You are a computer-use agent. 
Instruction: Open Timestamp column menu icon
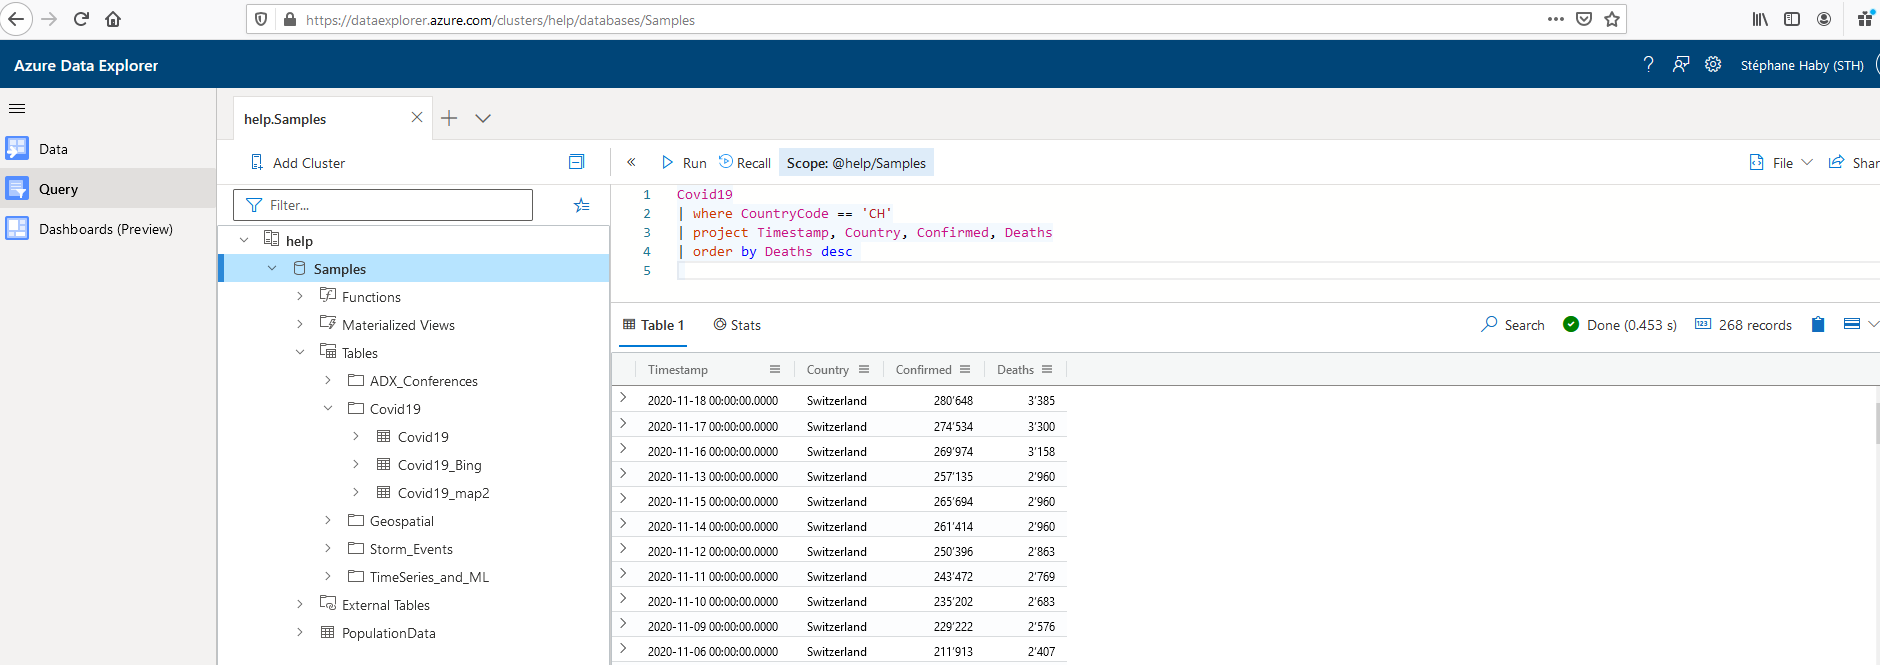(775, 369)
